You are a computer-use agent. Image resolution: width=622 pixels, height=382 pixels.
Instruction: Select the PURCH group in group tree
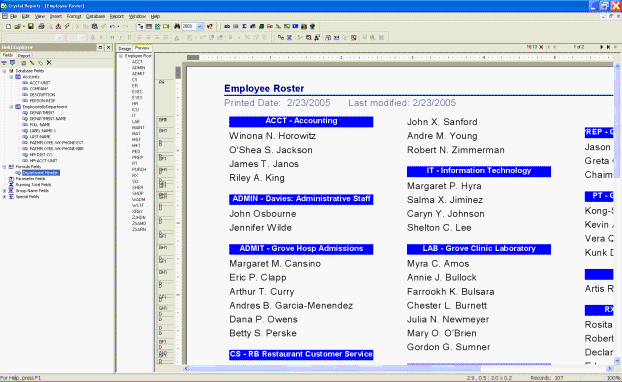click(x=139, y=169)
